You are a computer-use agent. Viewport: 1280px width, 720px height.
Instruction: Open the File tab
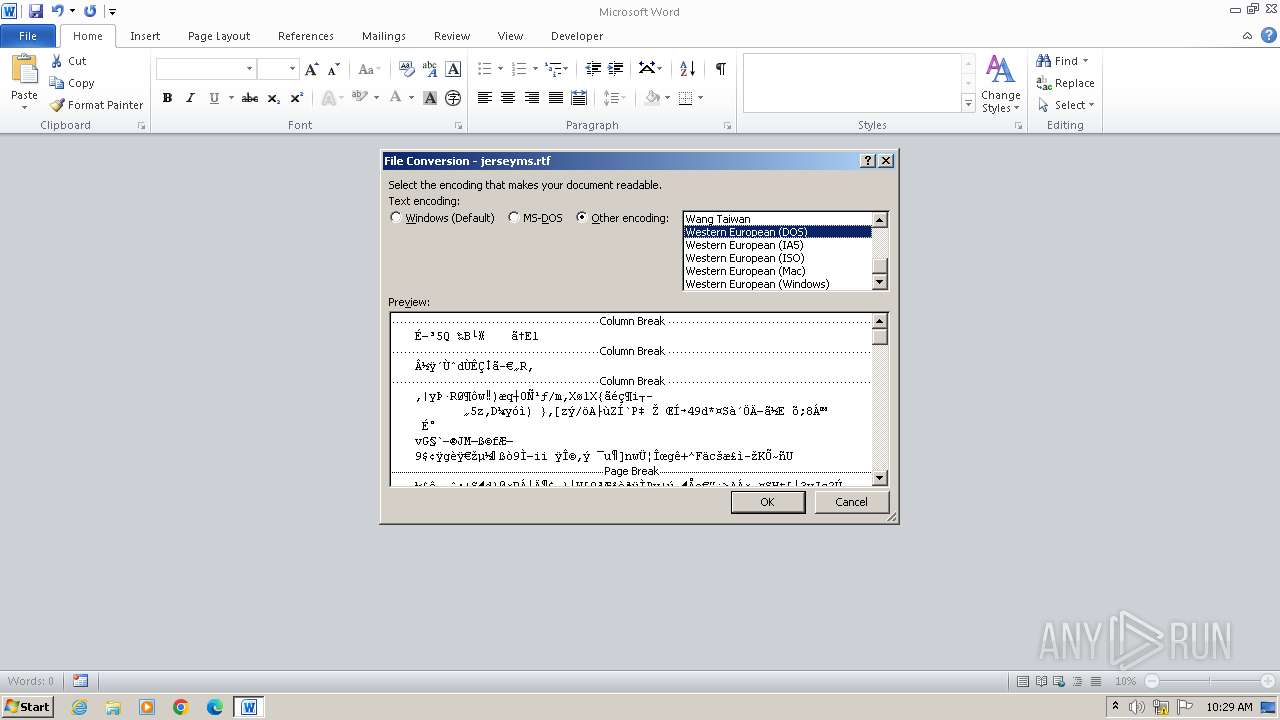pos(28,36)
